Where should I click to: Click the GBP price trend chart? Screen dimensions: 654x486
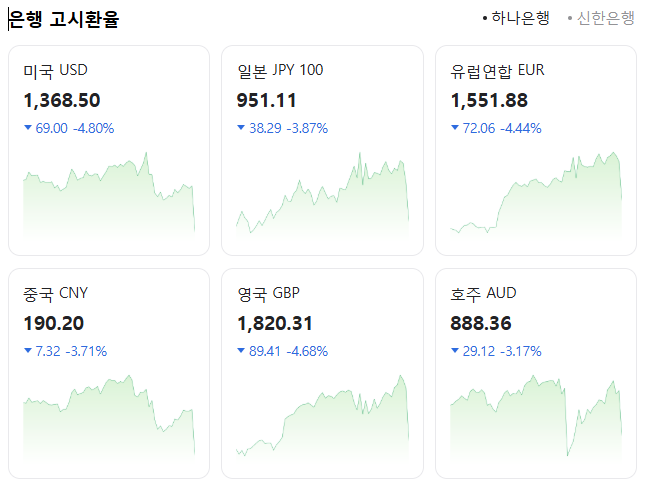322,418
